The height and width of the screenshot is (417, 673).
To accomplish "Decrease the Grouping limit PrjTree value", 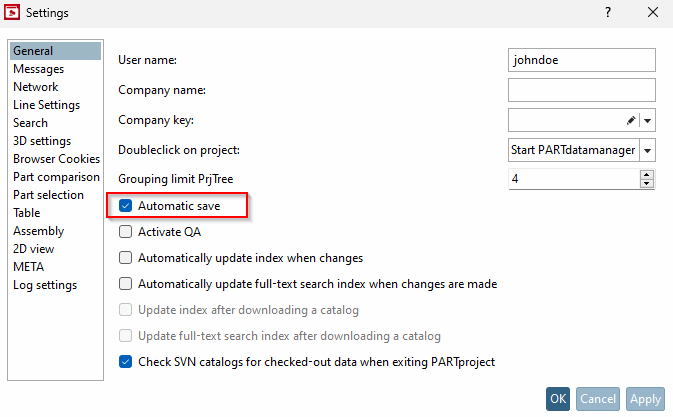I will (646, 184).
